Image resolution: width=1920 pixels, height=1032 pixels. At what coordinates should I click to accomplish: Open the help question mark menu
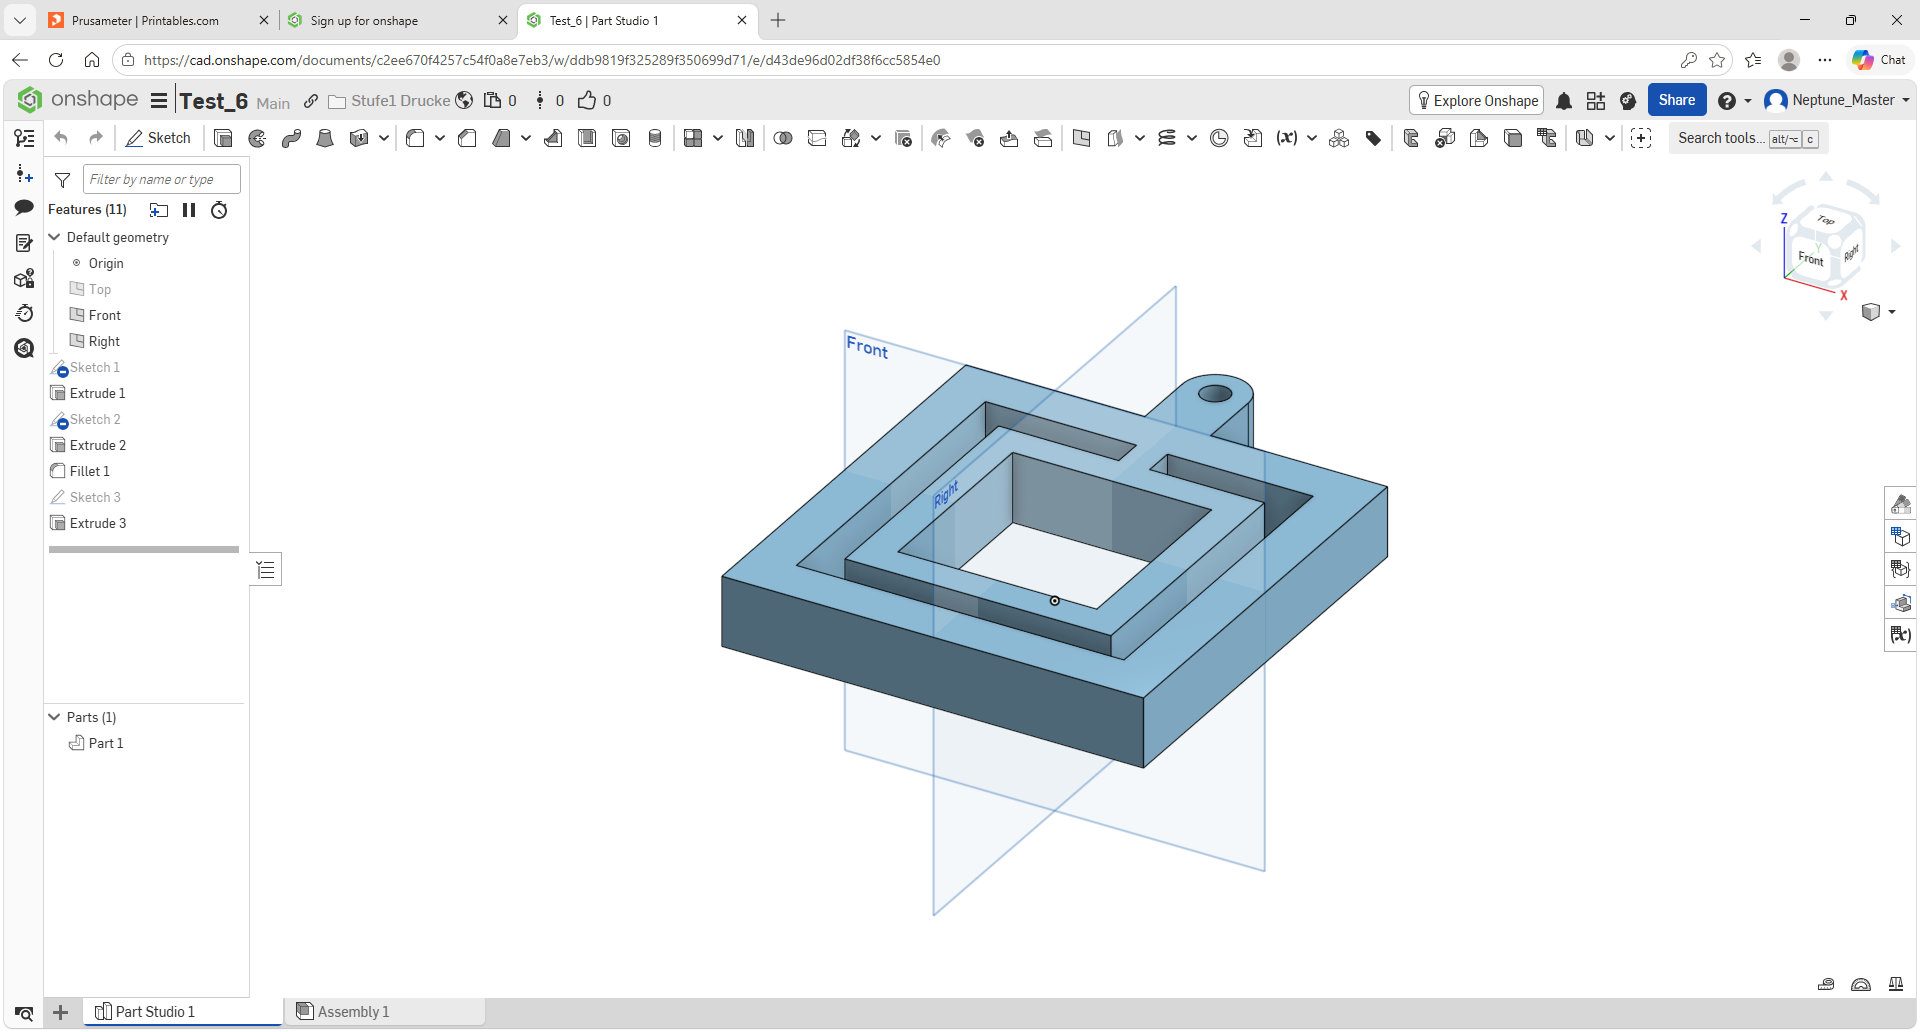1734,101
